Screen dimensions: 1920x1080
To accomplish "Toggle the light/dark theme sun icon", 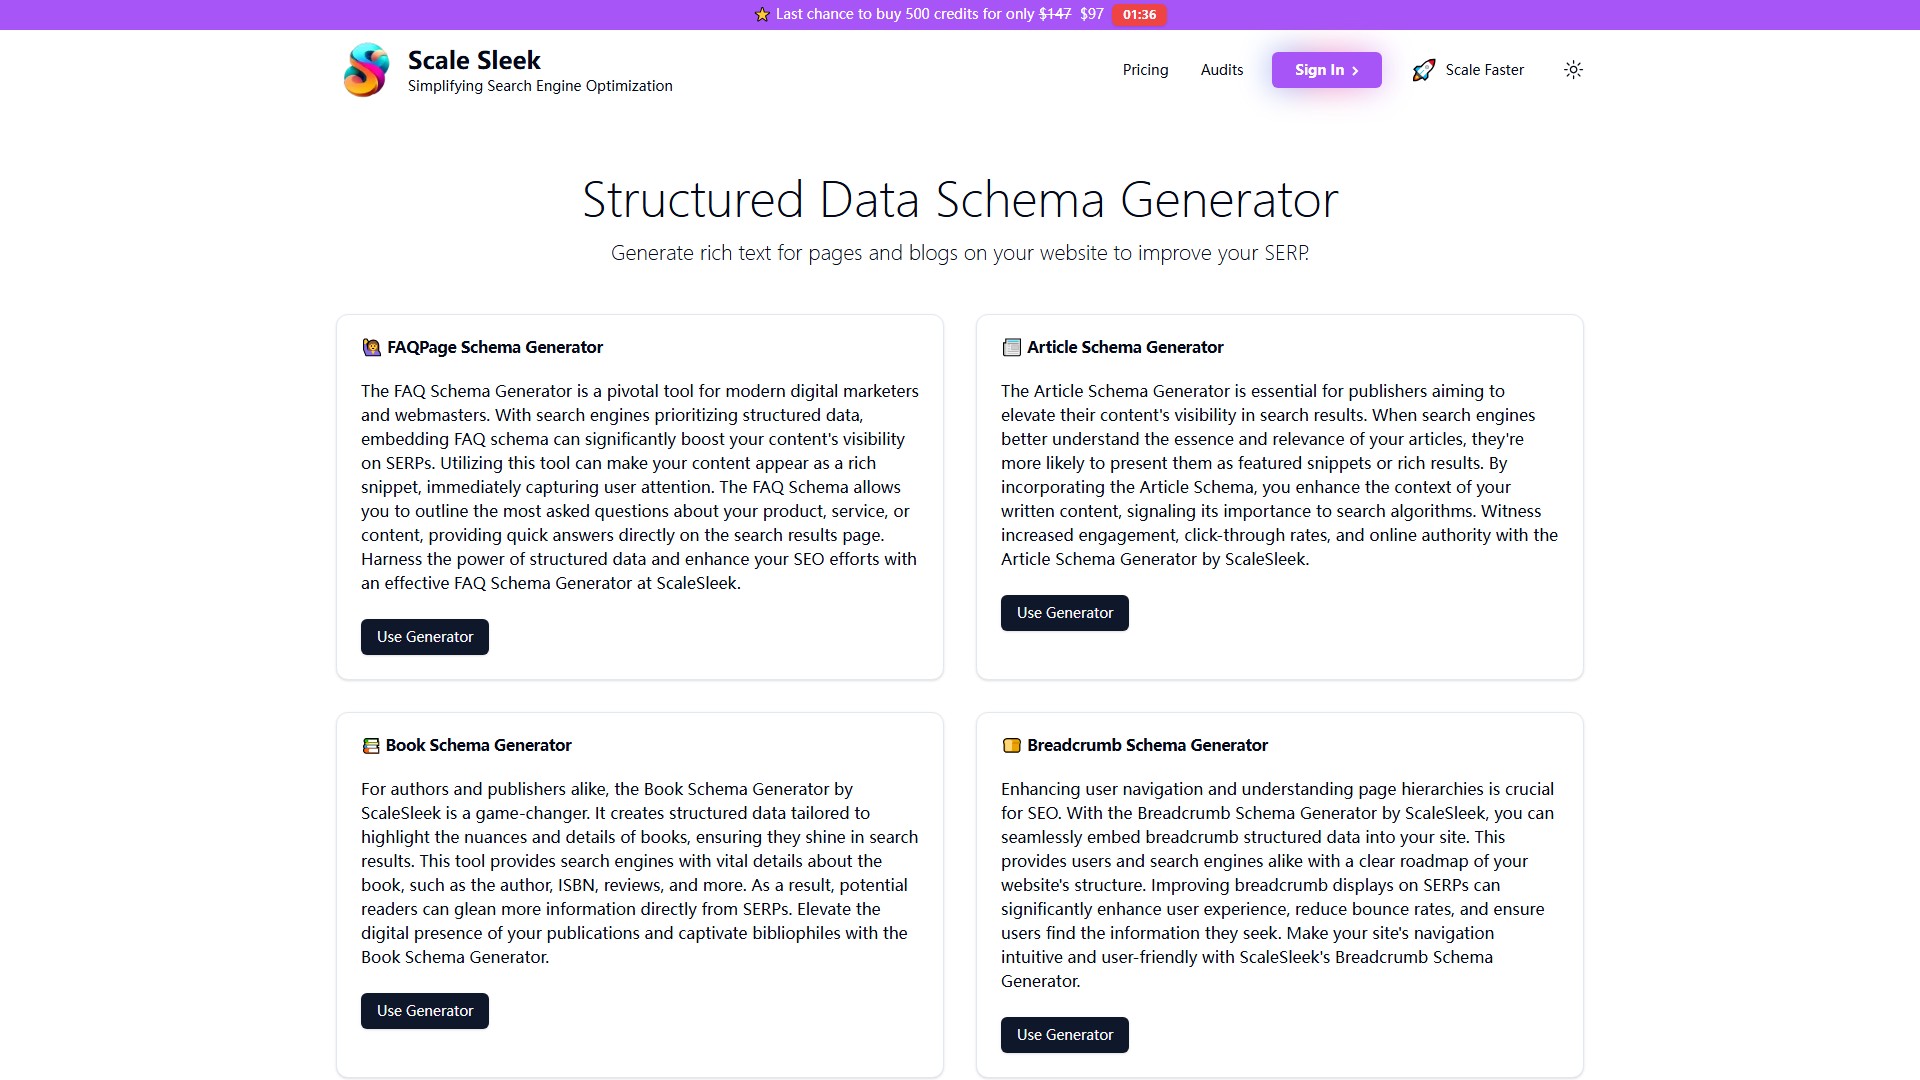I will click(1572, 69).
